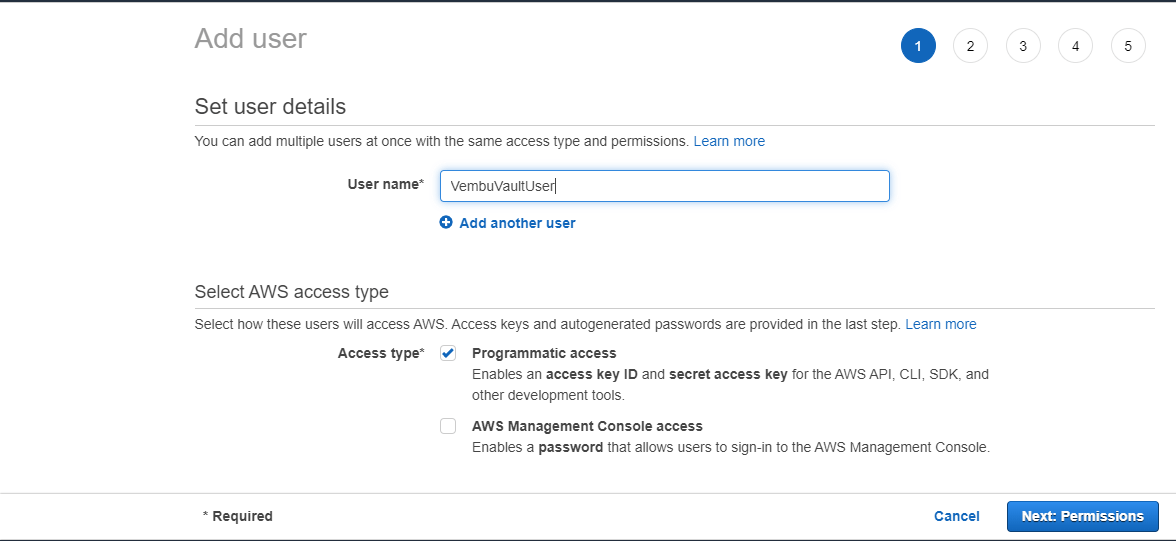The height and width of the screenshot is (541, 1176).
Task: Open Learn more link under Set user details
Action: pyautogui.click(x=729, y=141)
